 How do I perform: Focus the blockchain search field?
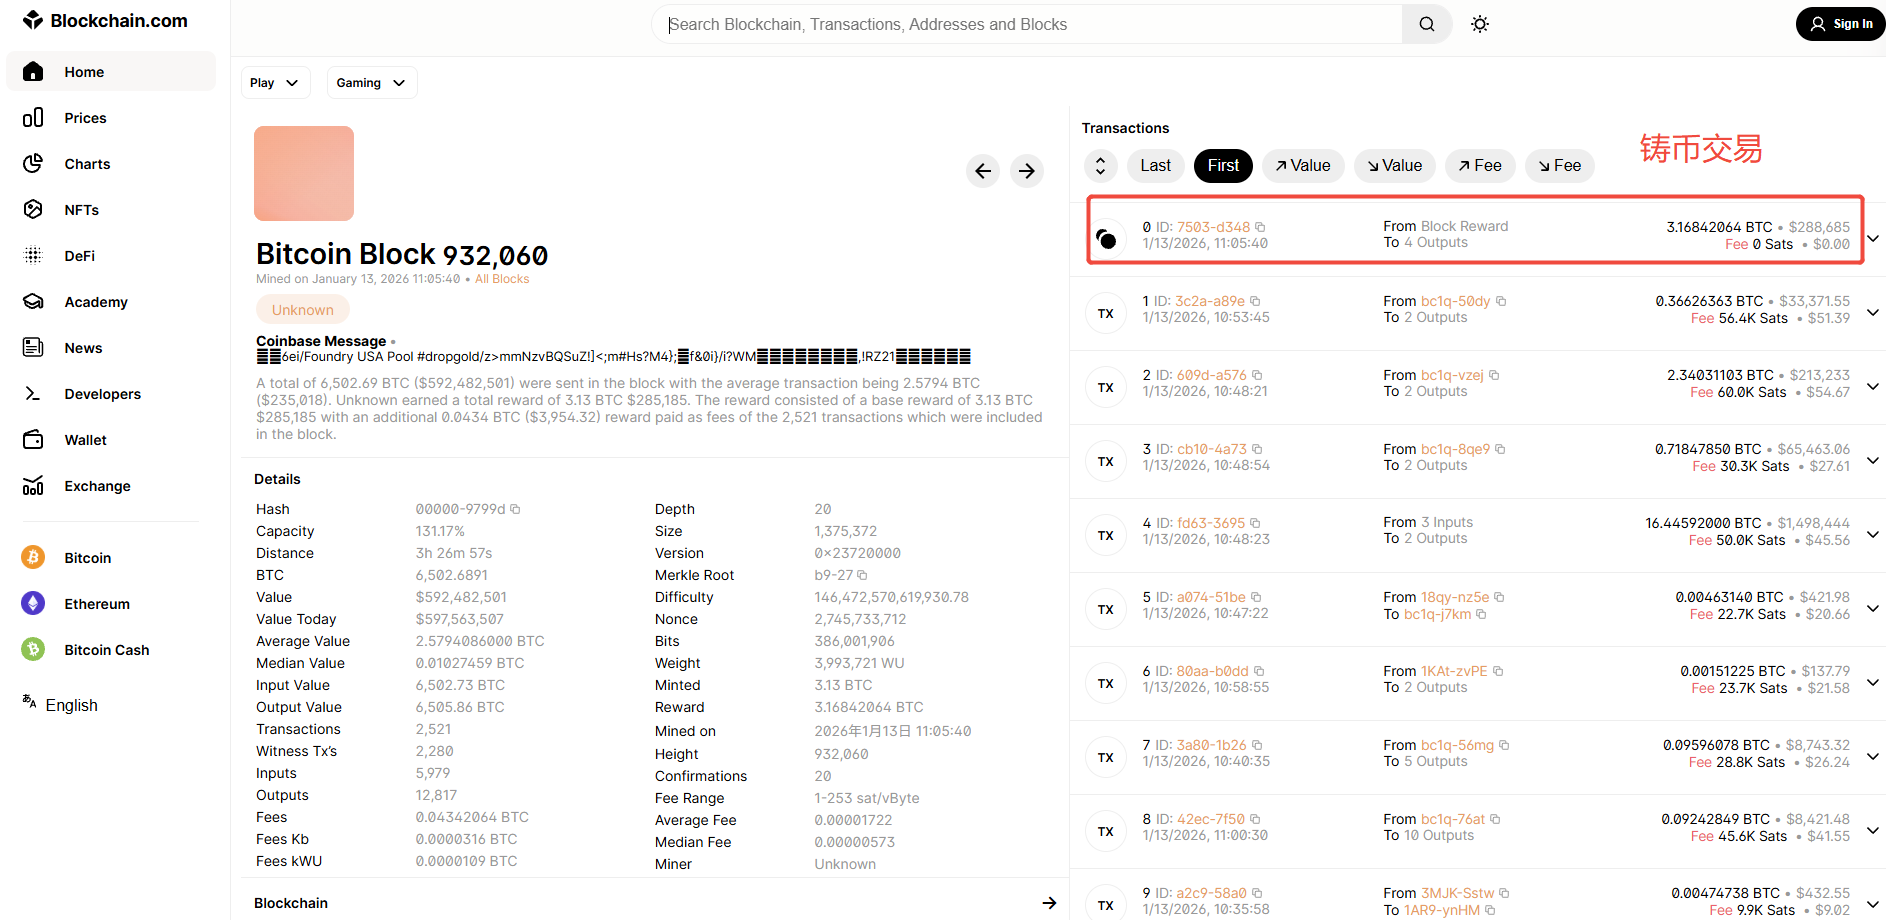point(1028,24)
